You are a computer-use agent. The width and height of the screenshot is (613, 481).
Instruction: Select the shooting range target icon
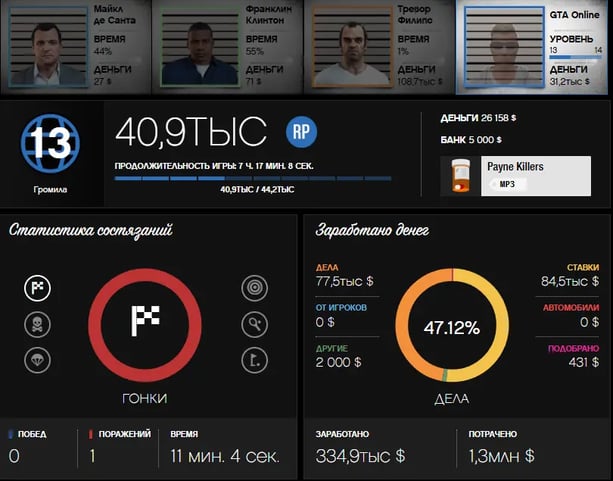pyautogui.click(x=255, y=289)
